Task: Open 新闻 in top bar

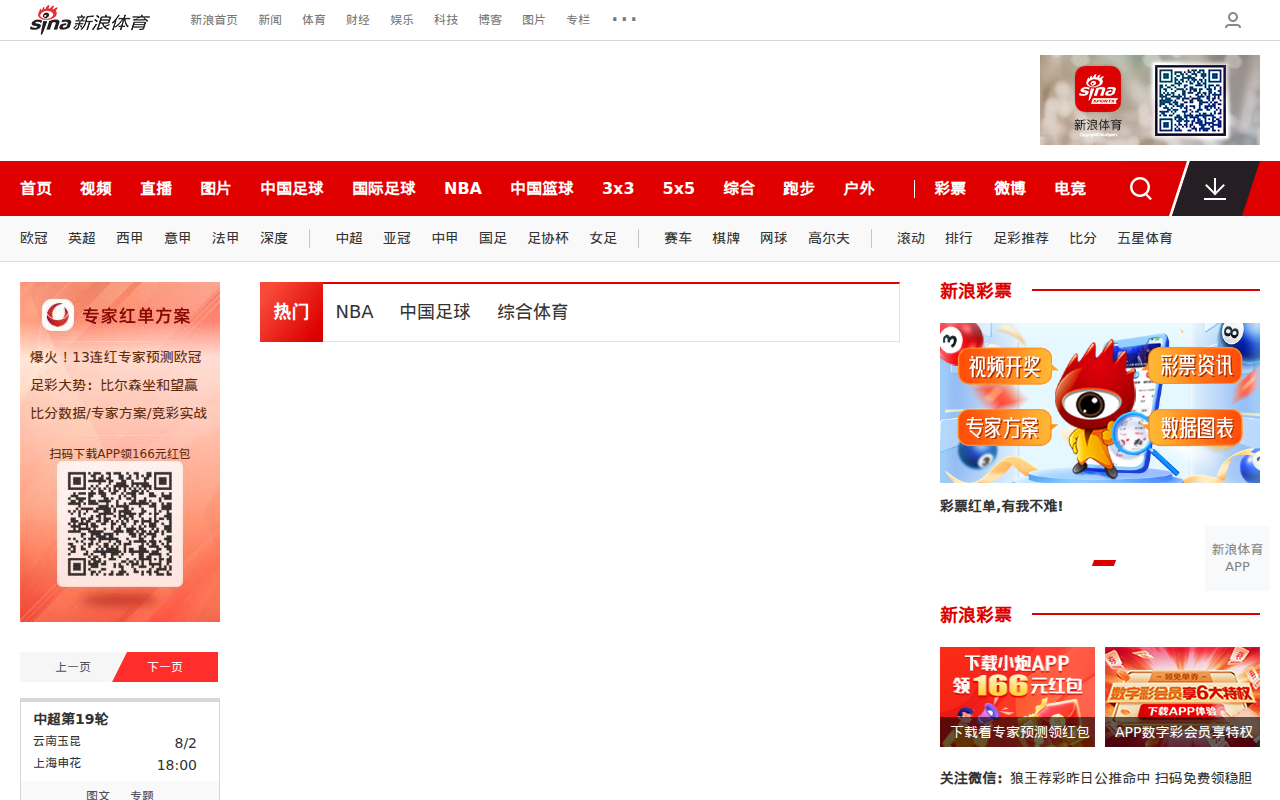Action: pyautogui.click(x=270, y=20)
